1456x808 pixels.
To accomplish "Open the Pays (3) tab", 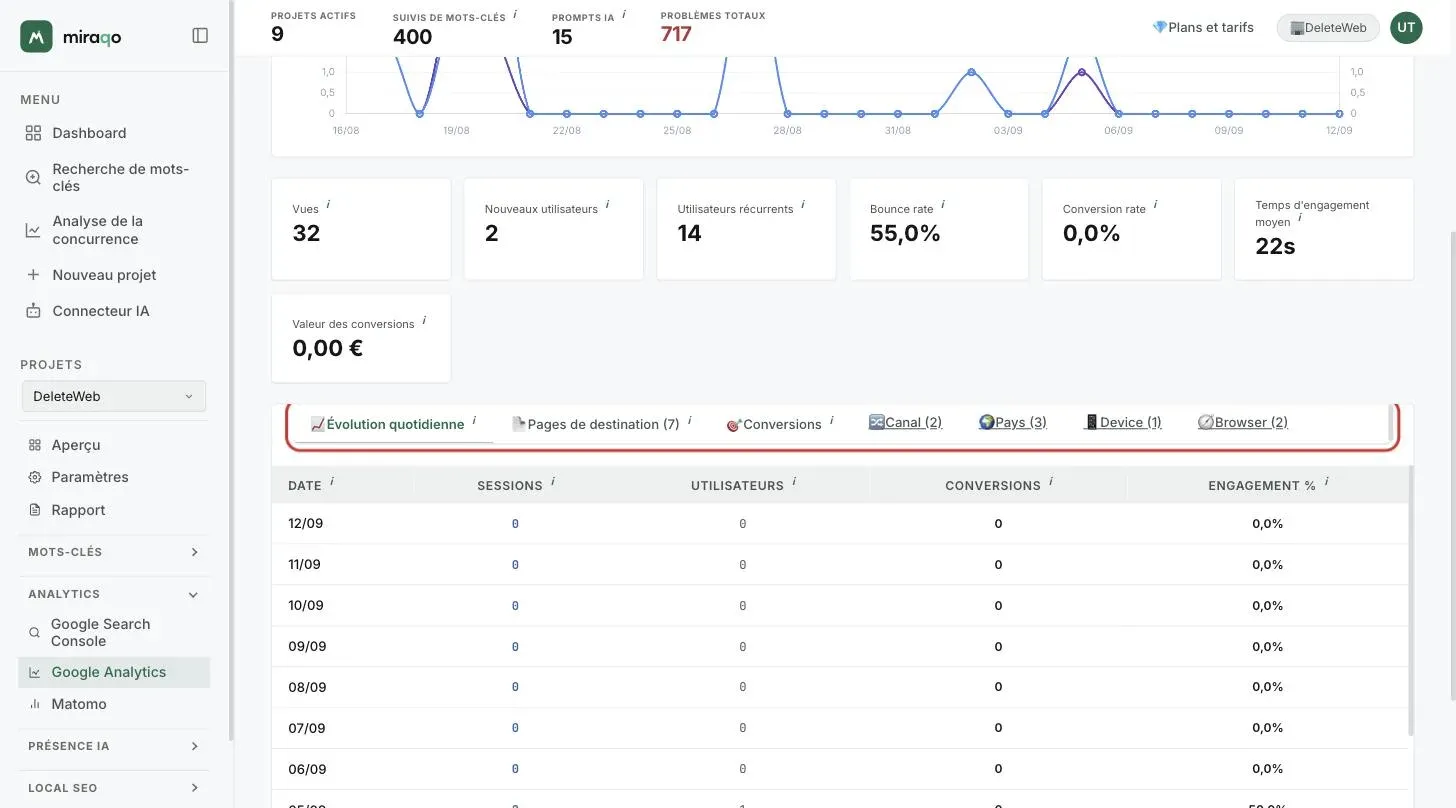I will (x=1012, y=422).
